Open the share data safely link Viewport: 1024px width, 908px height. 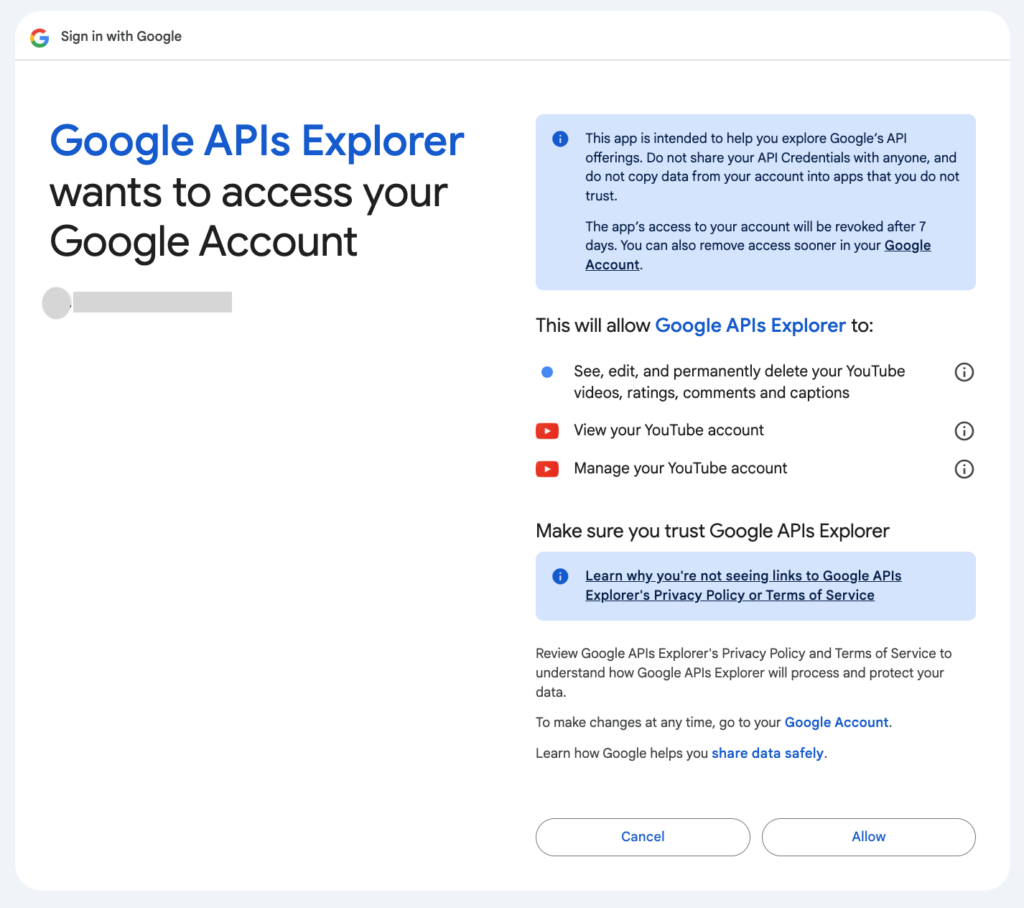click(767, 753)
